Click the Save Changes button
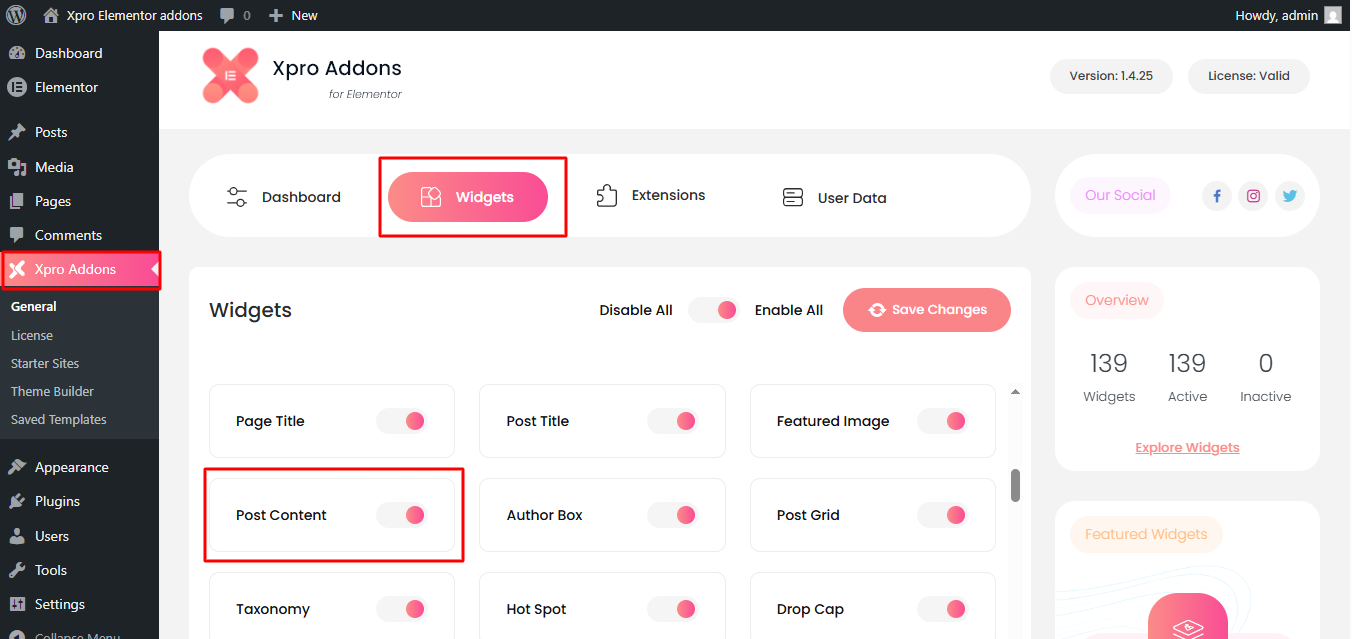Screen dimensions: 1352x639 [927, 310]
